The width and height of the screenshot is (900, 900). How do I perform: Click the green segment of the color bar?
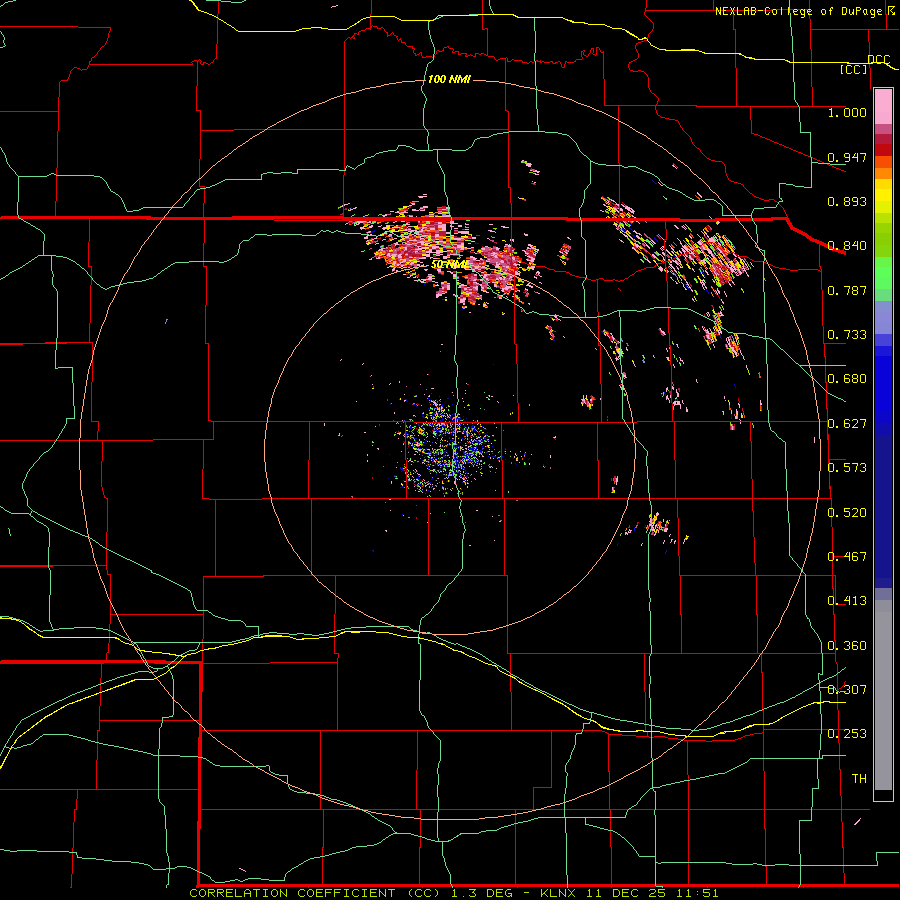pyautogui.click(x=883, y=273)
